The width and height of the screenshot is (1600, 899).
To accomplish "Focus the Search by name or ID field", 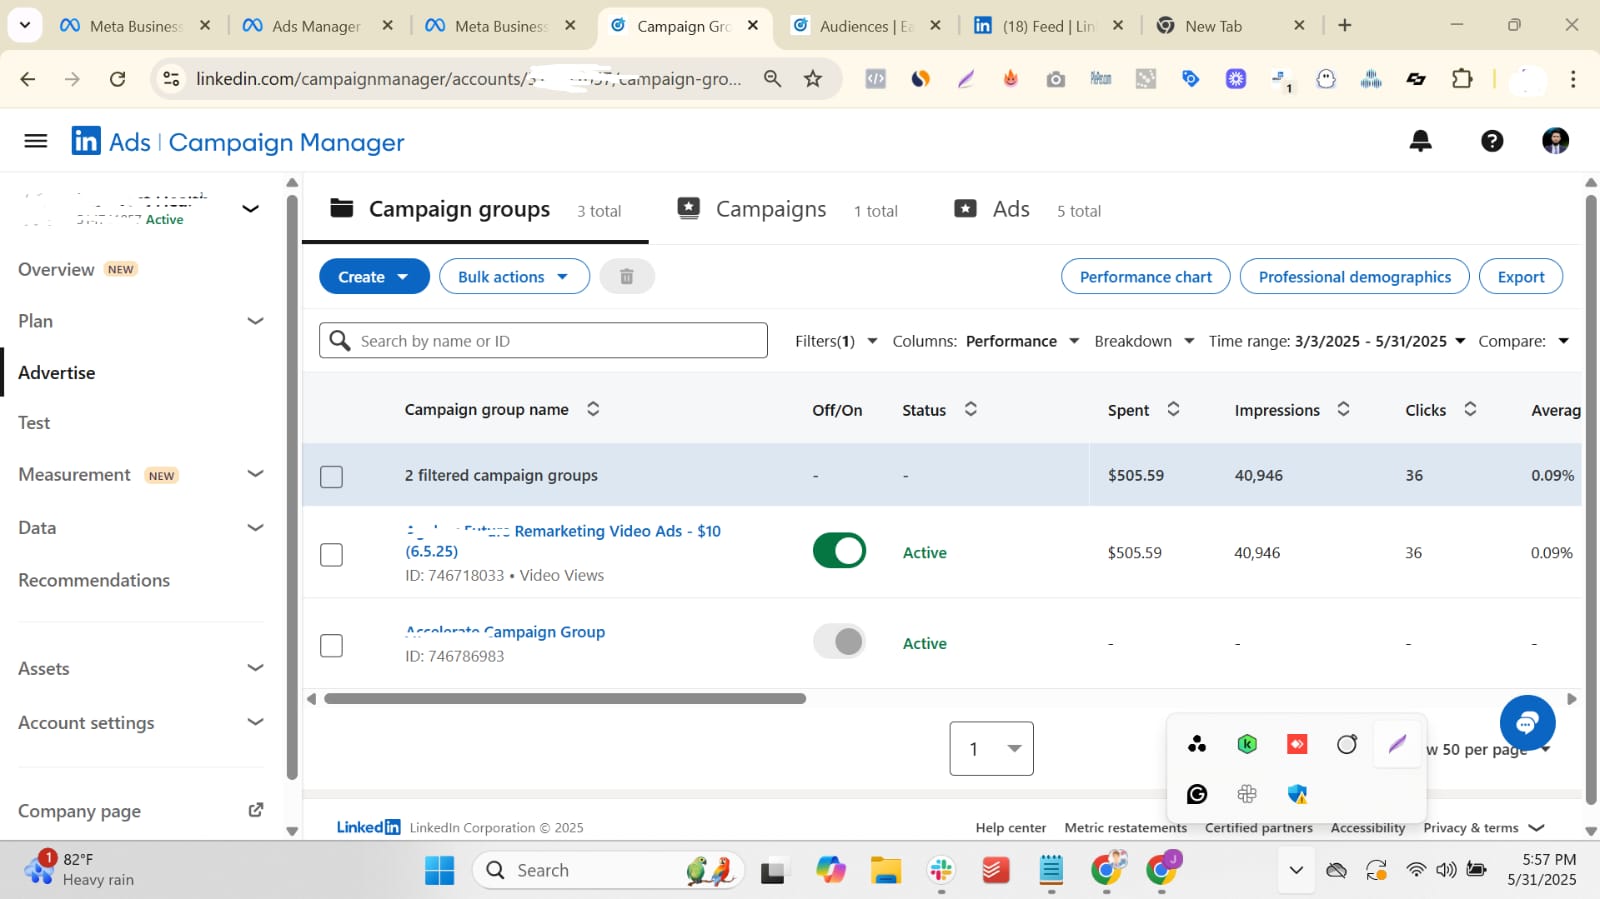I will coord(543,340).
